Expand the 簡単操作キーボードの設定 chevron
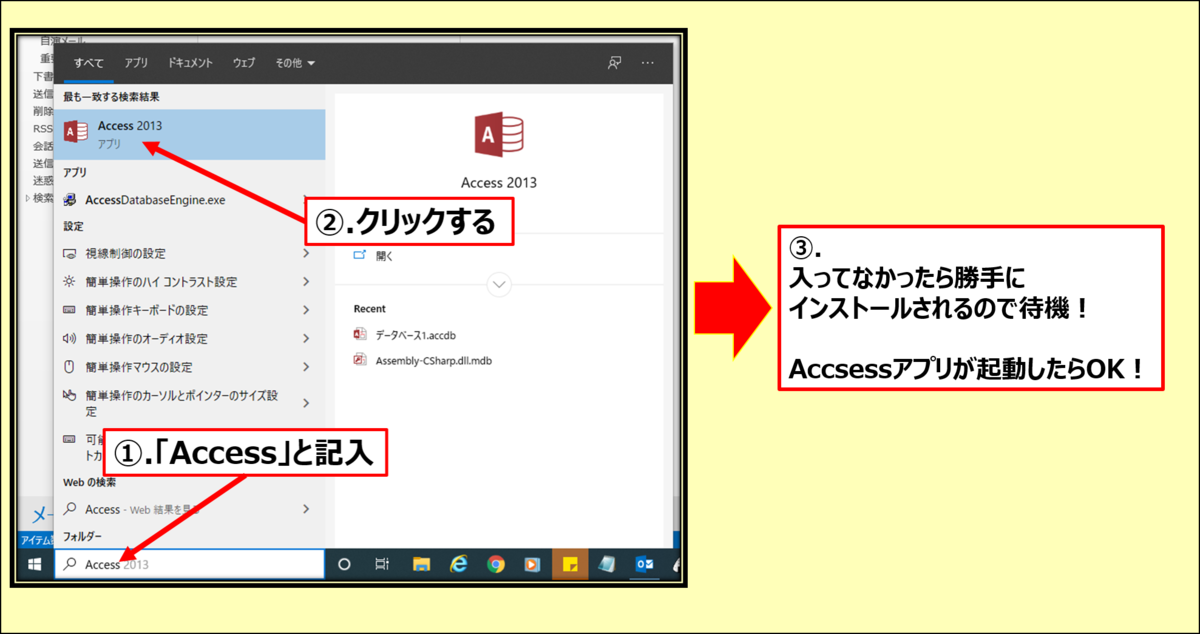 coord(306,310)
